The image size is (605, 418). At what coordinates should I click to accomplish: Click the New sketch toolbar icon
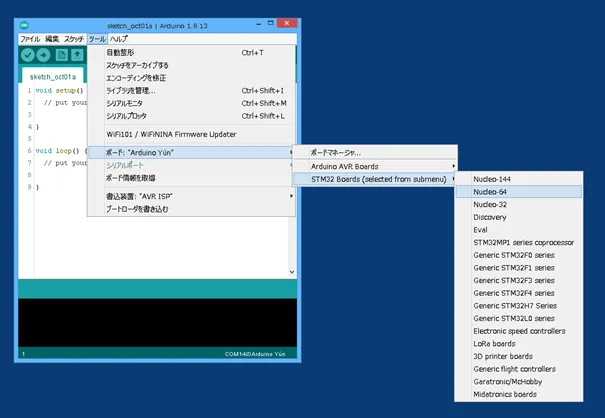(62, 55)
